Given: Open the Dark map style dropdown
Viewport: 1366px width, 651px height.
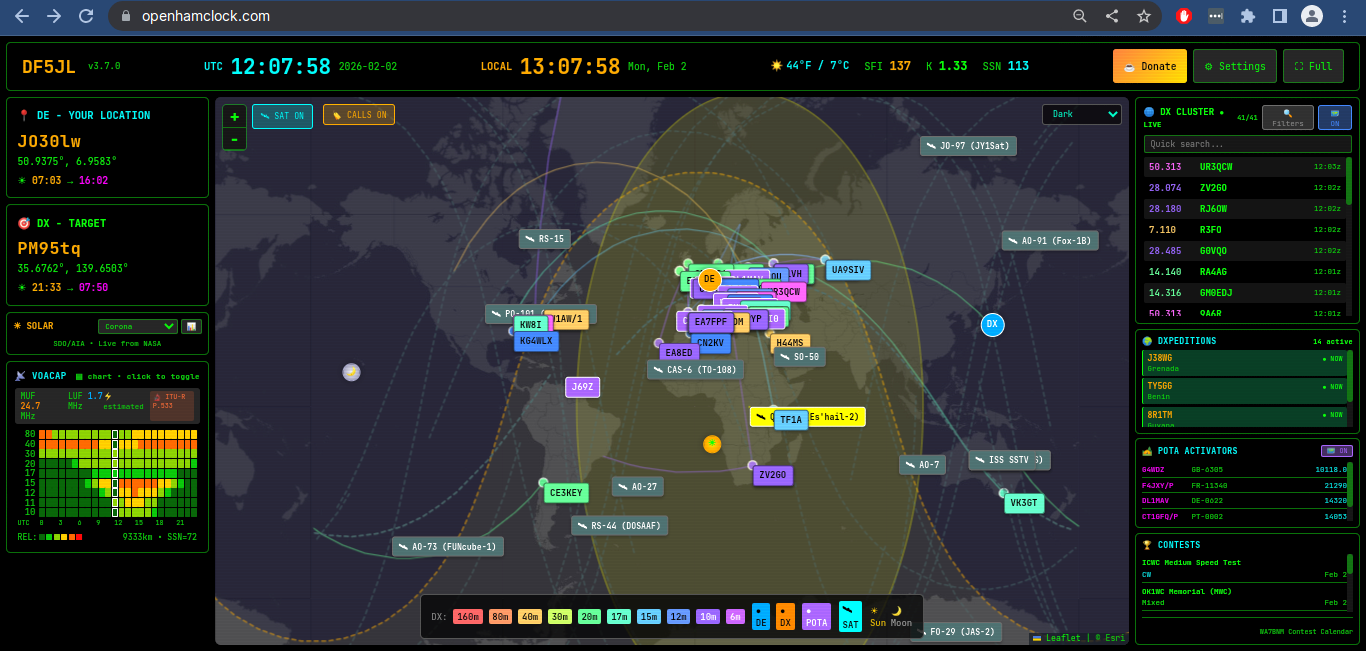Looking at the screenshot, I should tap(1081, 114).
